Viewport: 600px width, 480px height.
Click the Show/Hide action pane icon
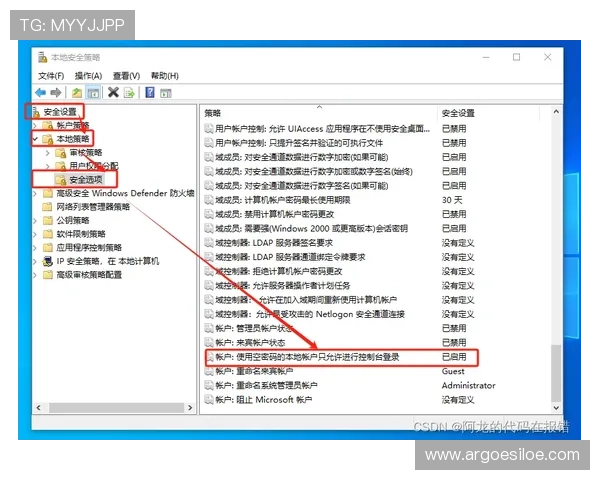point(166,93)
